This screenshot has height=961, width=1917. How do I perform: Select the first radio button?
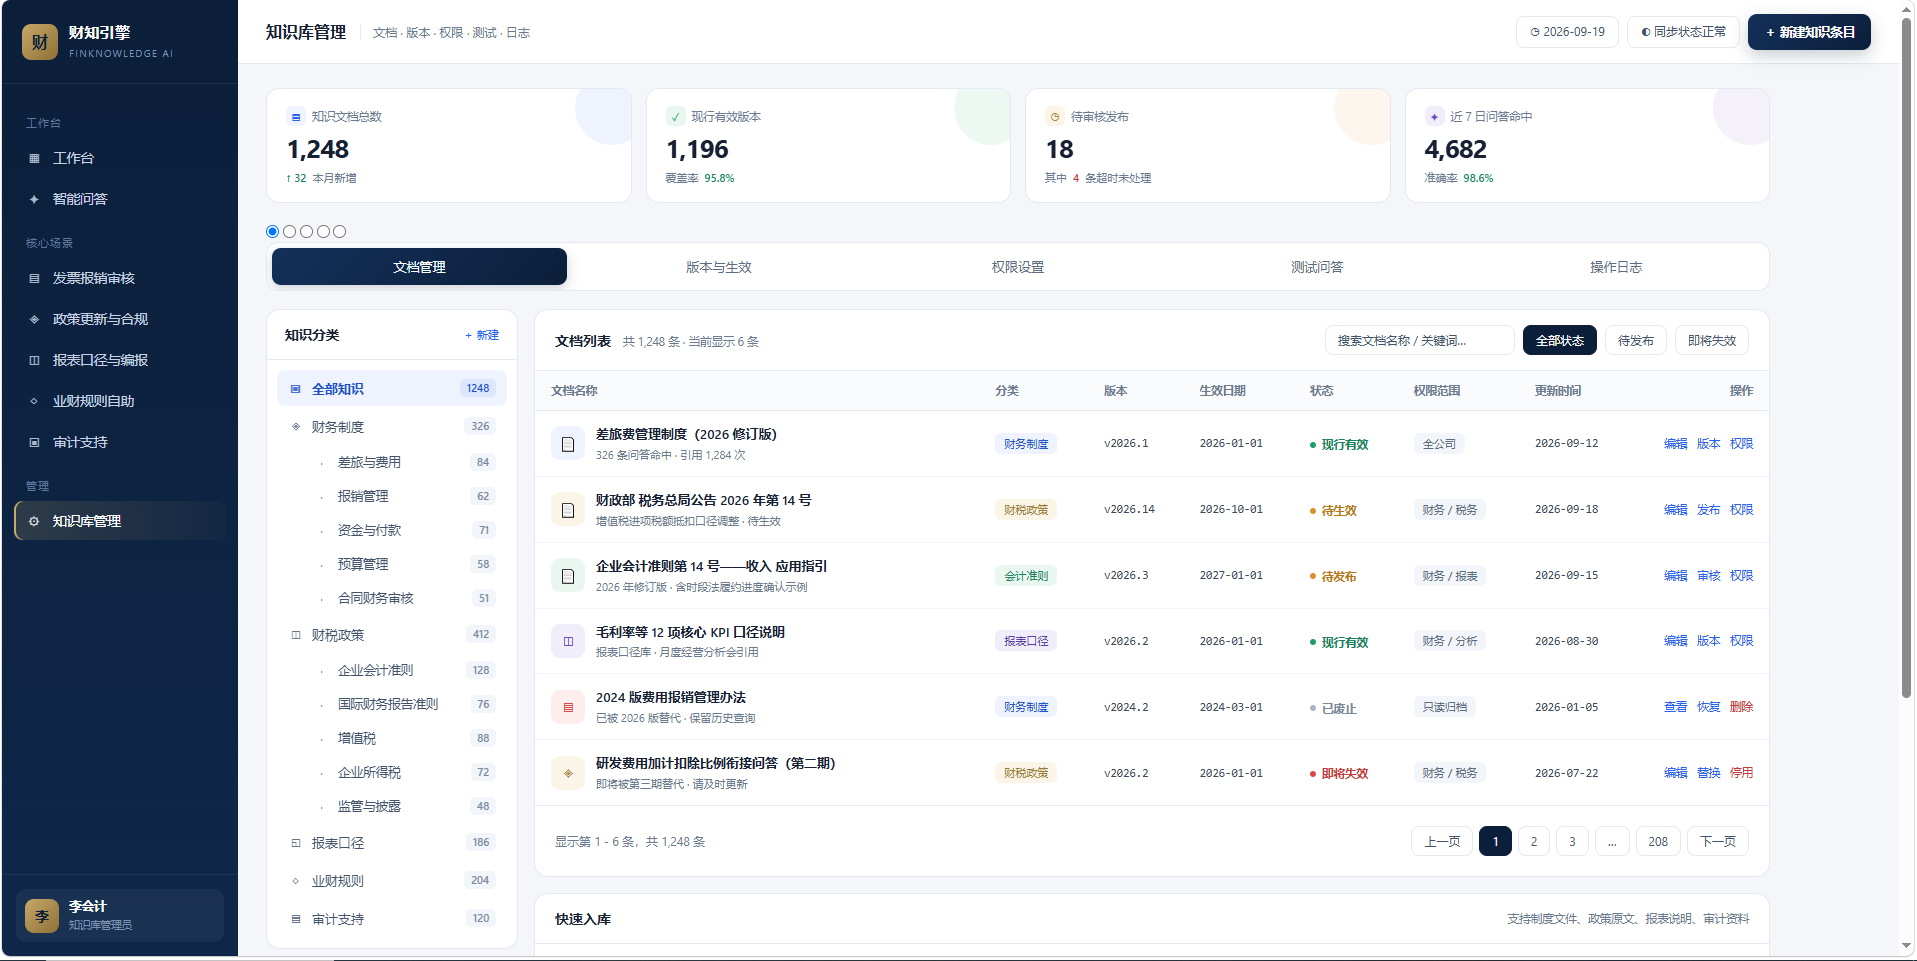(x=273, y=231)
